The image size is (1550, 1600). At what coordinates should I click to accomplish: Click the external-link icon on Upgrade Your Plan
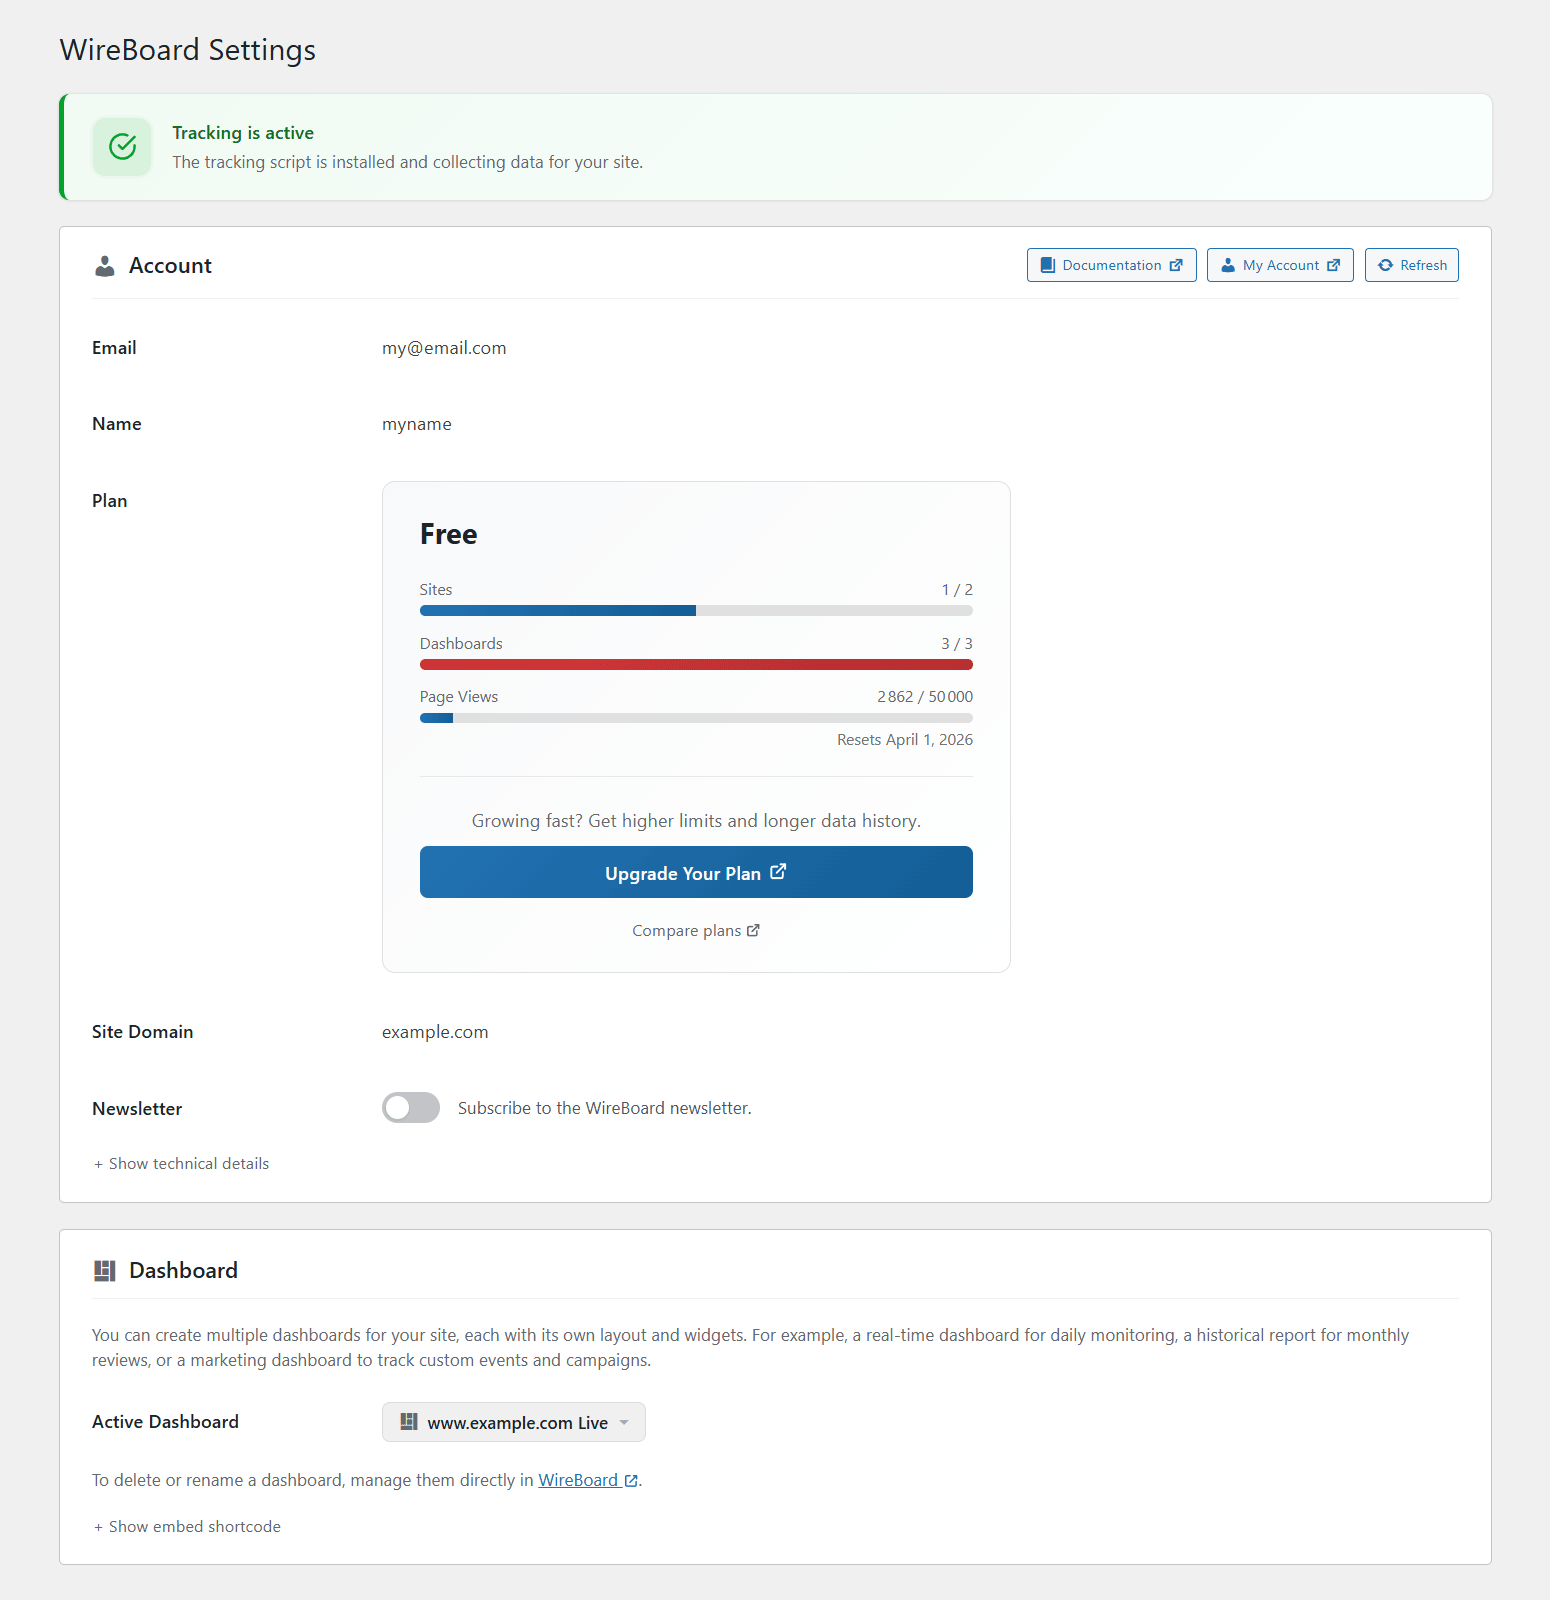pos(778,872)
